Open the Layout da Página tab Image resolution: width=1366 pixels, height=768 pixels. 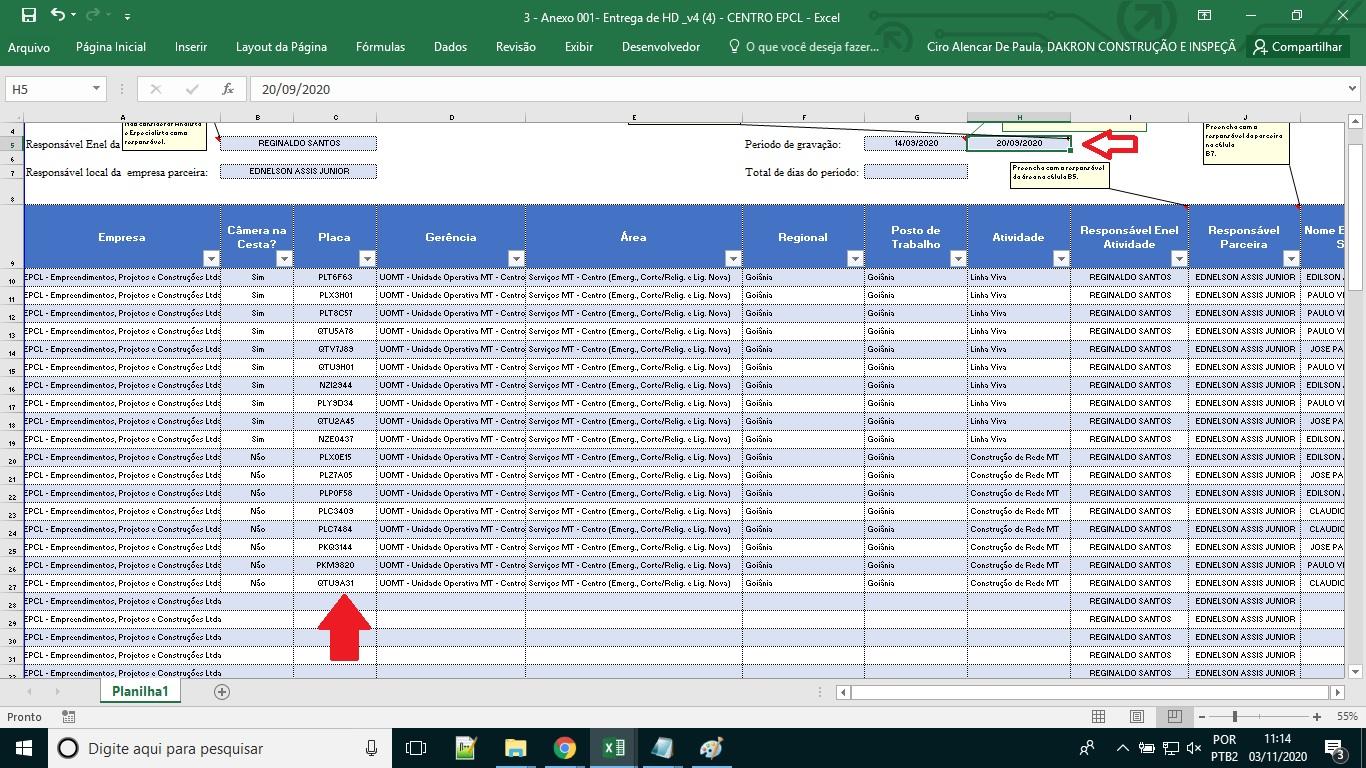coord(281,47)
